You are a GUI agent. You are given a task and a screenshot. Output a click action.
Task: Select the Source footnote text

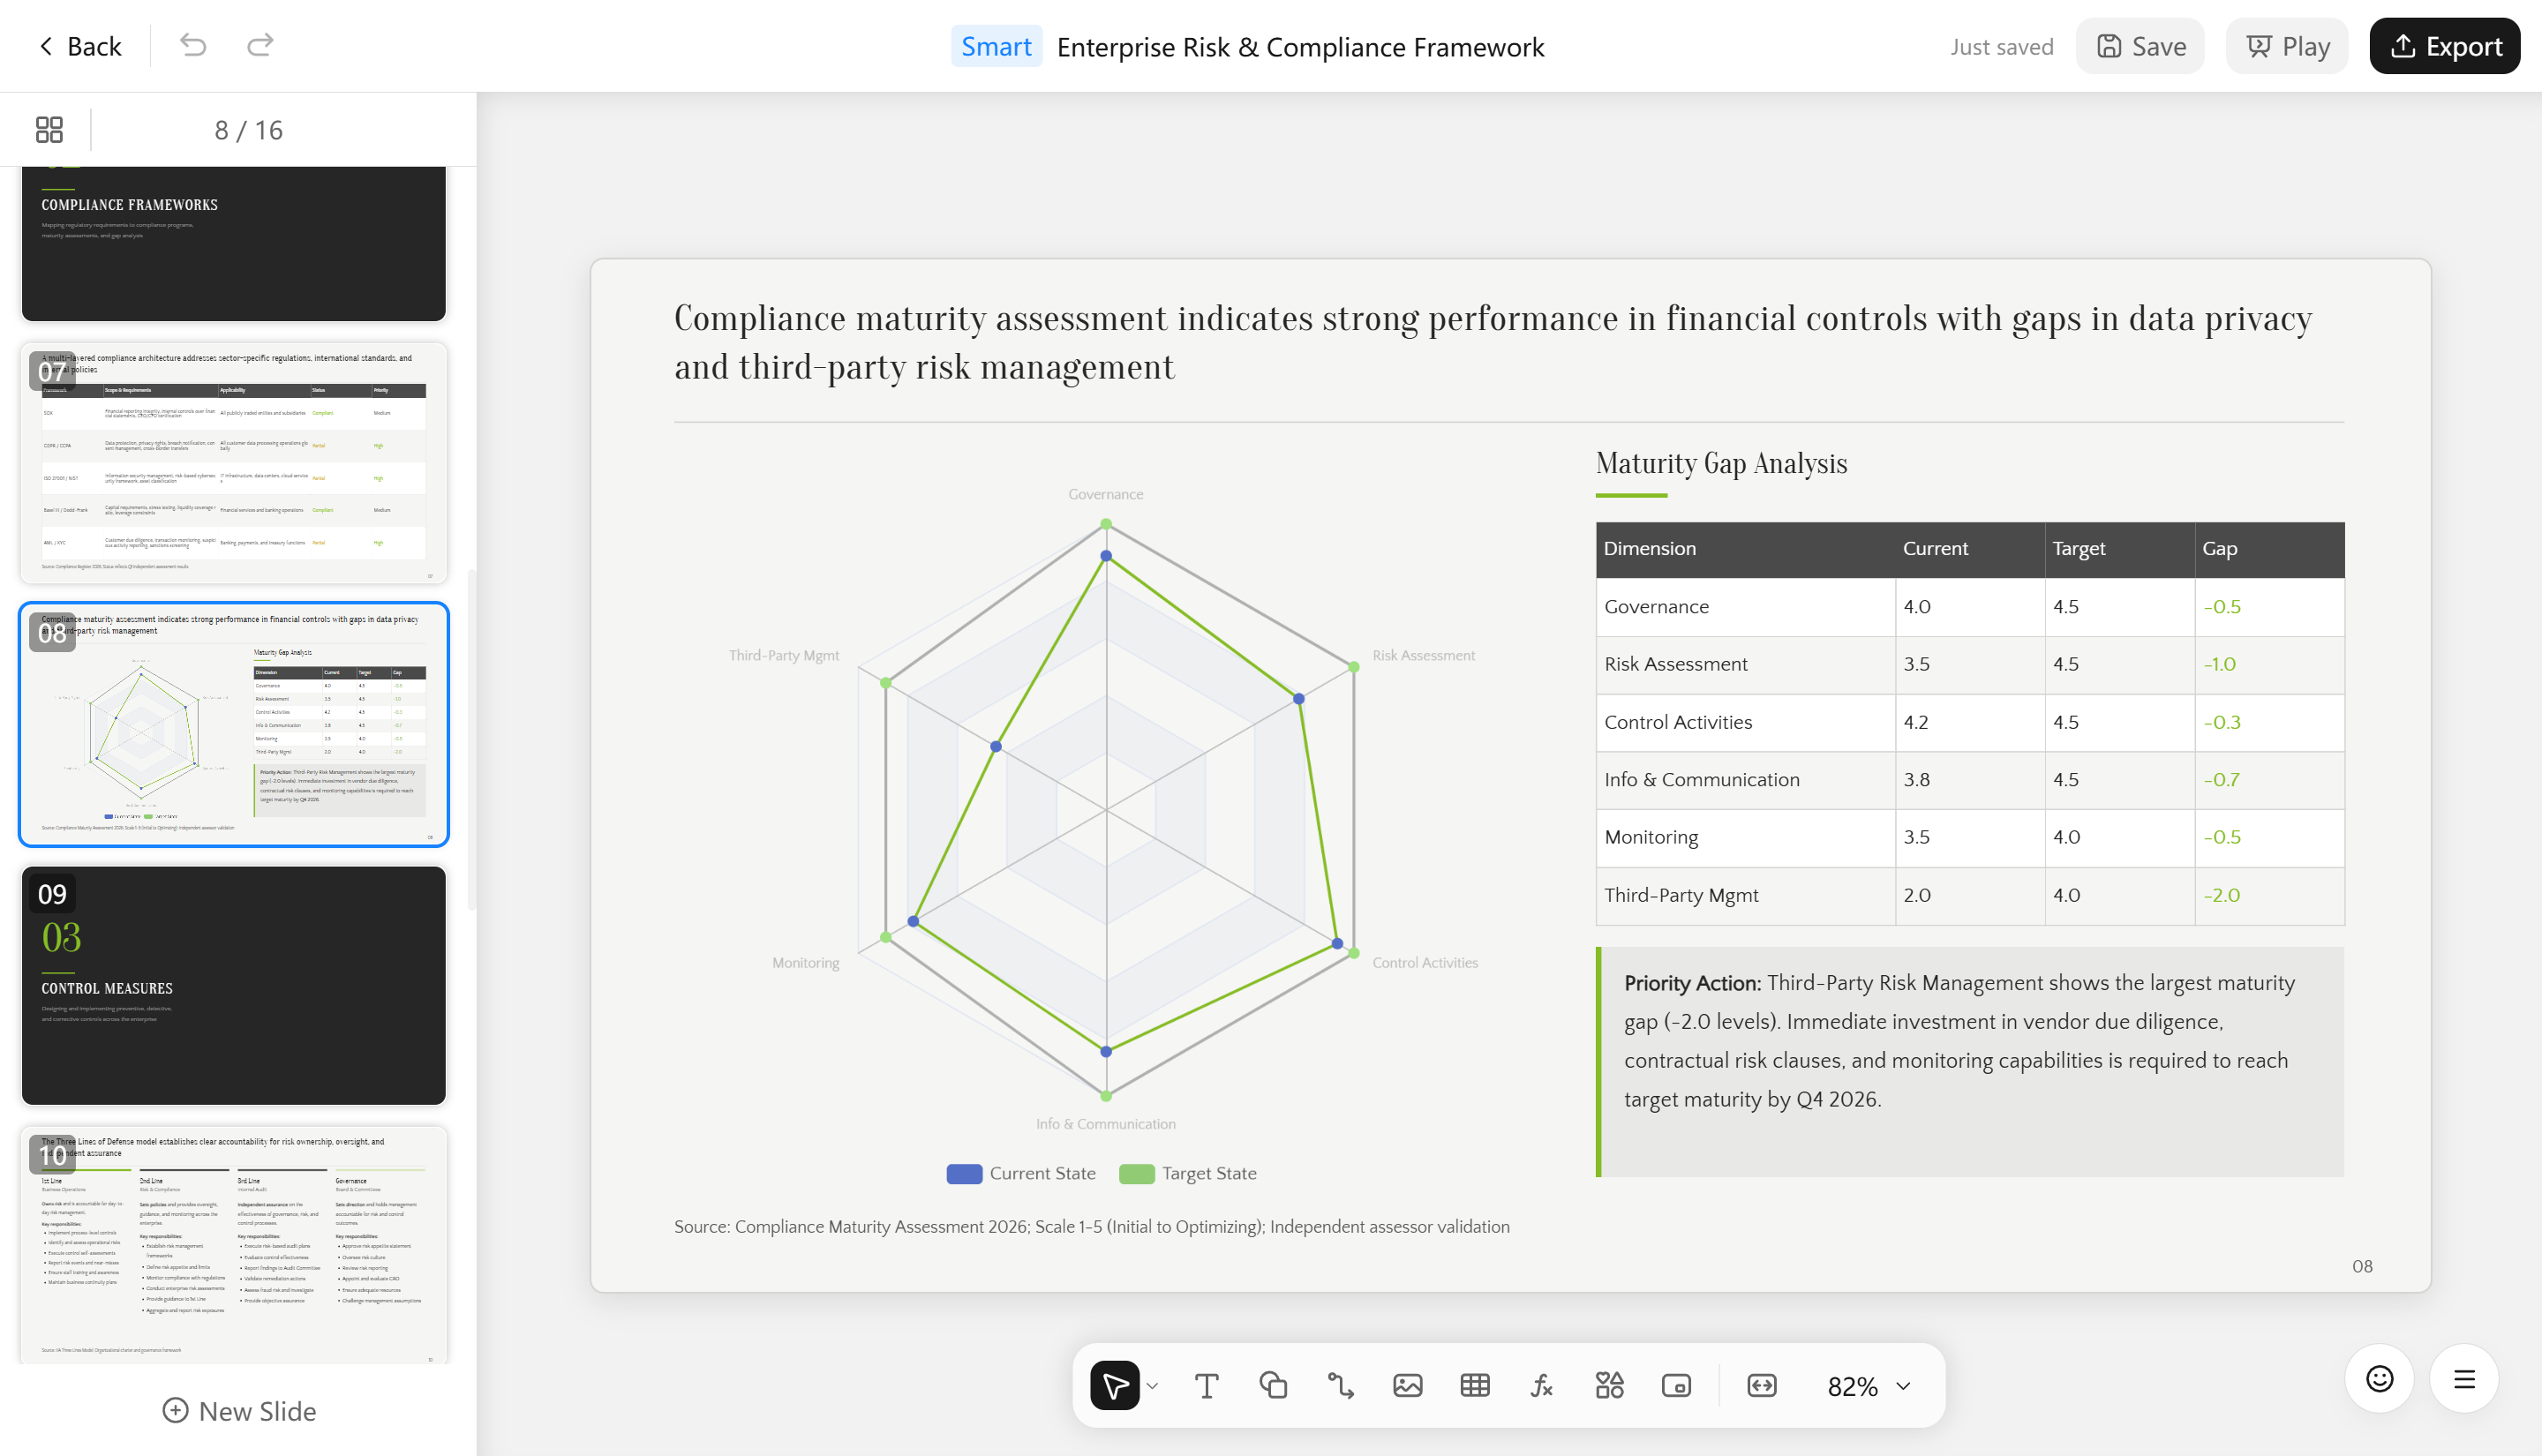[x=1092, y=1227]
